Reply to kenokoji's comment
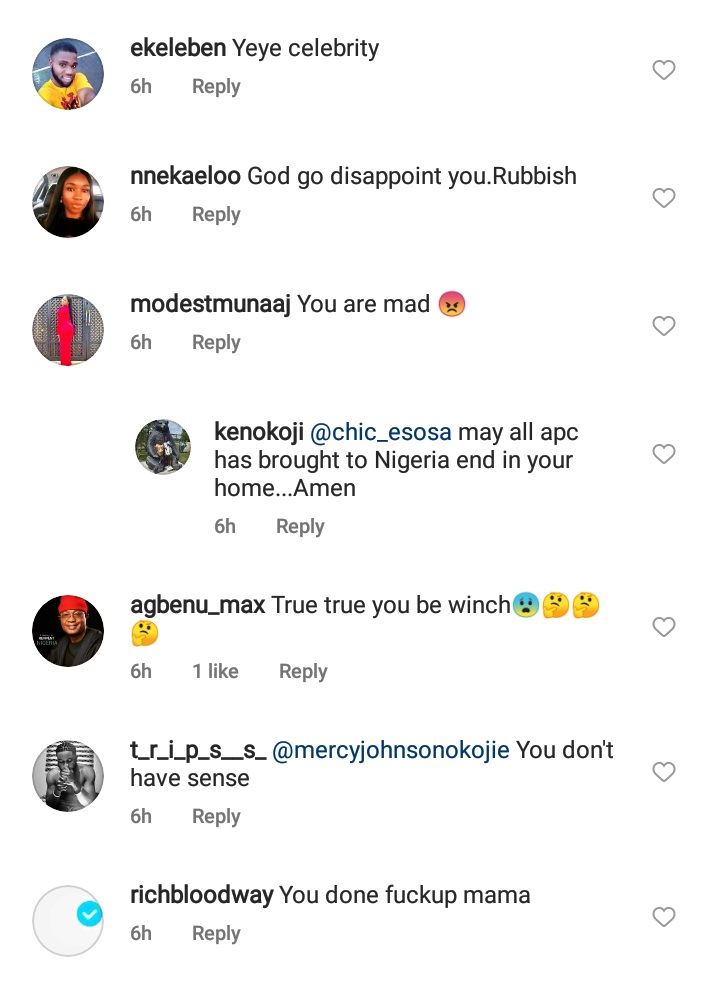The width and height of the screenshot is (720, 1005). tap(300, 527)
